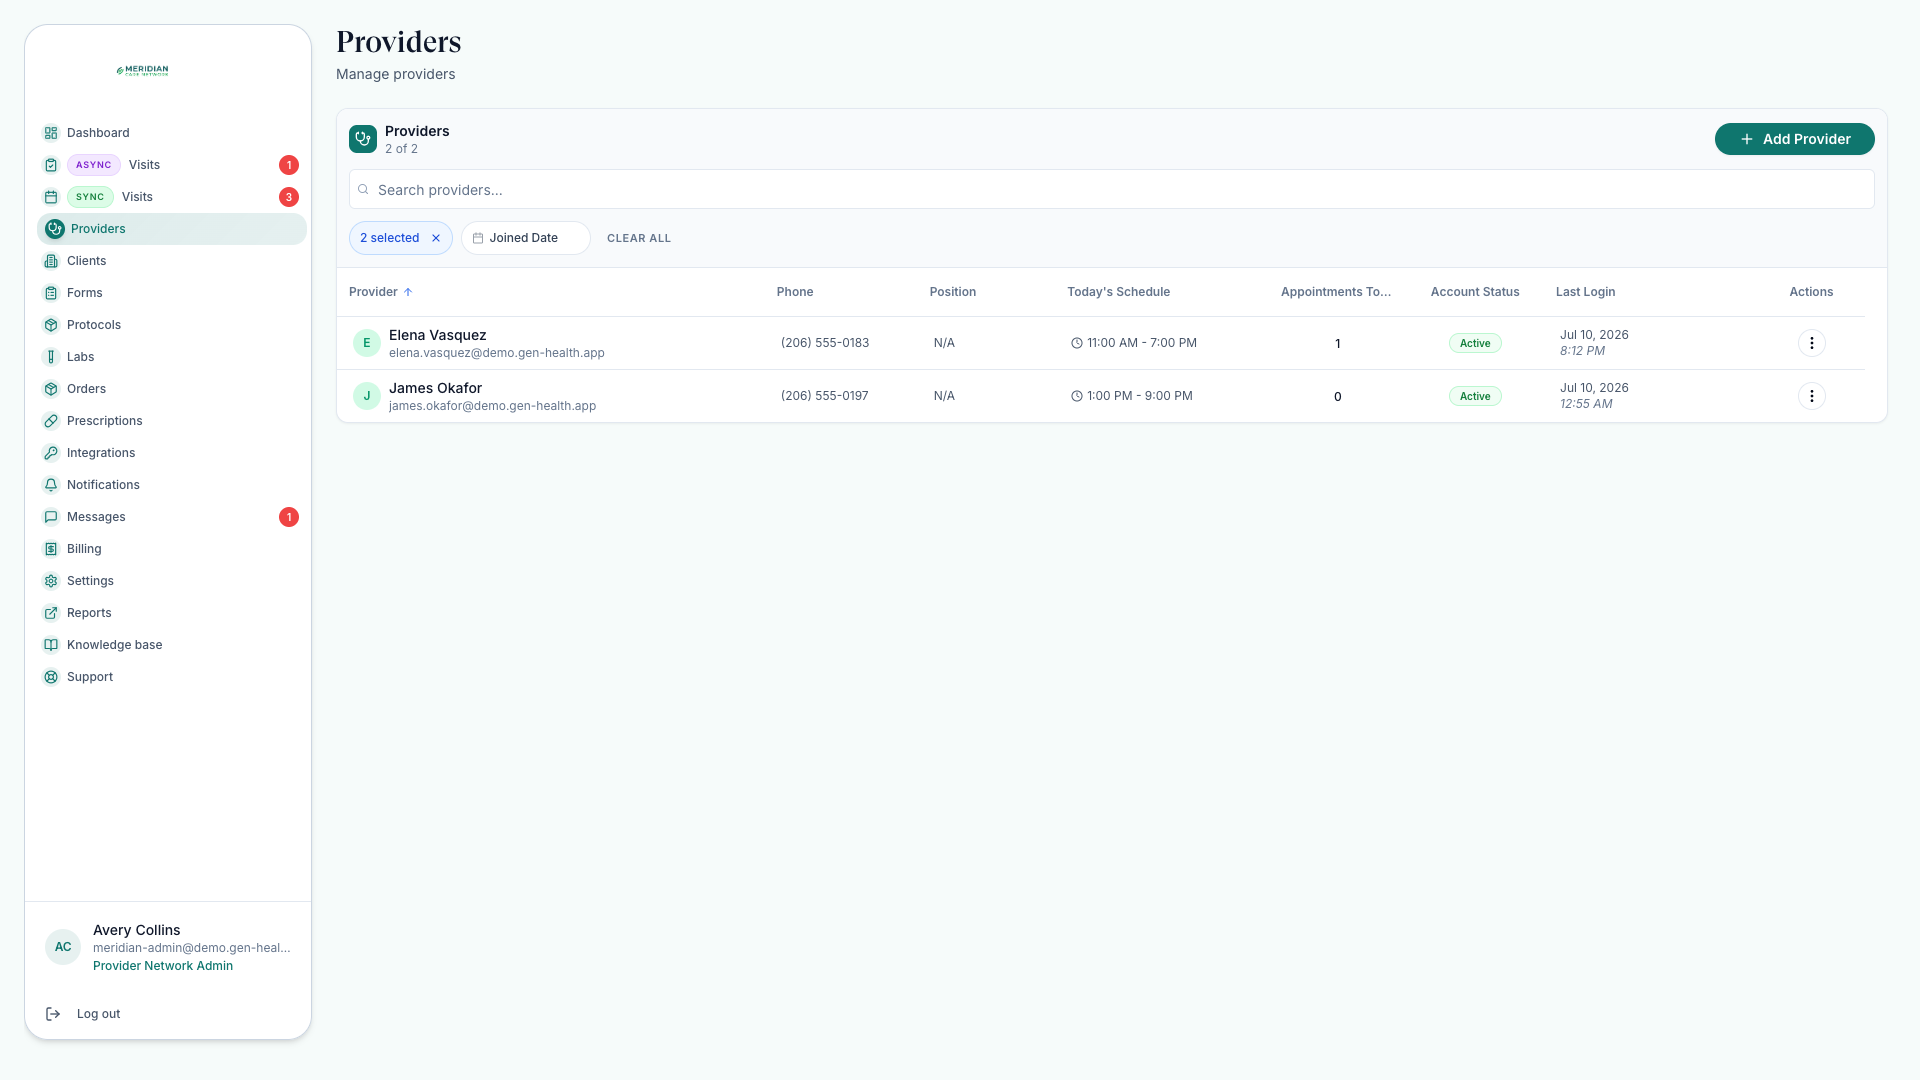Click the Settings gear icon
Viewport: 1920px width, 1080px height.
click(x=51, y=581)
